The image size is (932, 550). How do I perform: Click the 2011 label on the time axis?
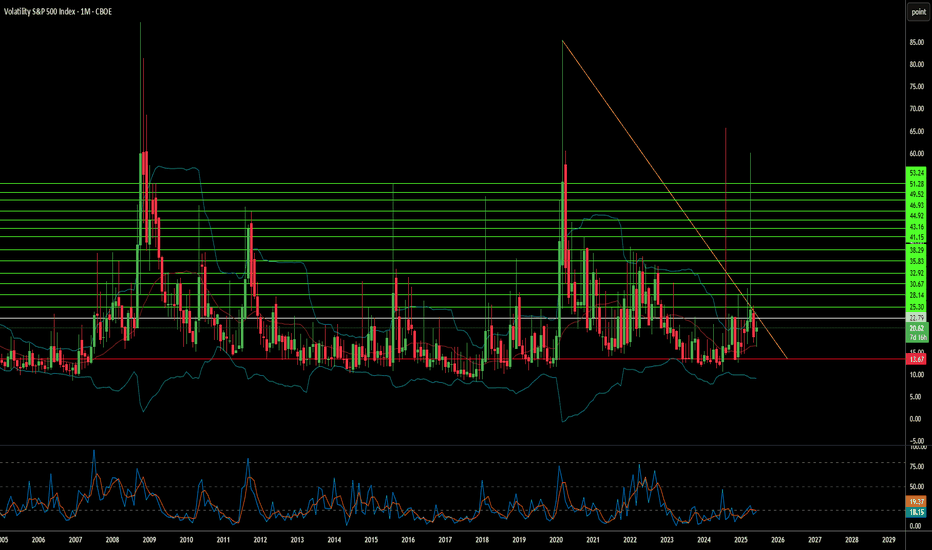point(223,540)
